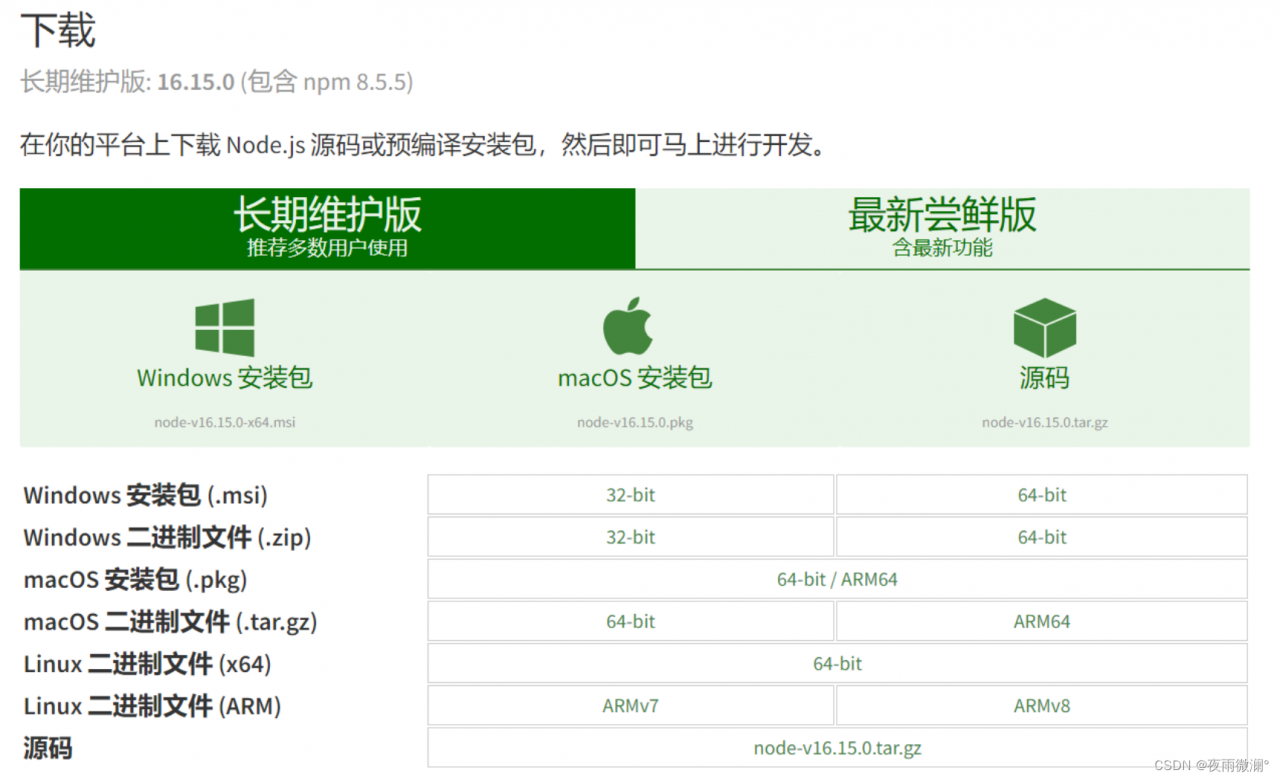The image size is (1280, 779).
Task: Download Linux ARM binary ARMv8
Action: pos(1042,706)
